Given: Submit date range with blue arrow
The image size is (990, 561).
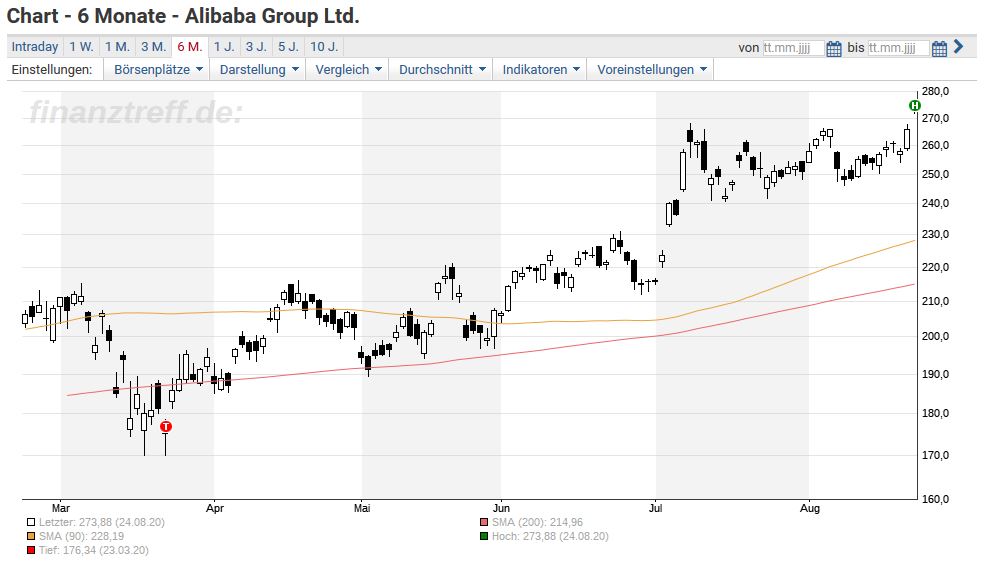Looking at the screenshot, I should (958, 47).
